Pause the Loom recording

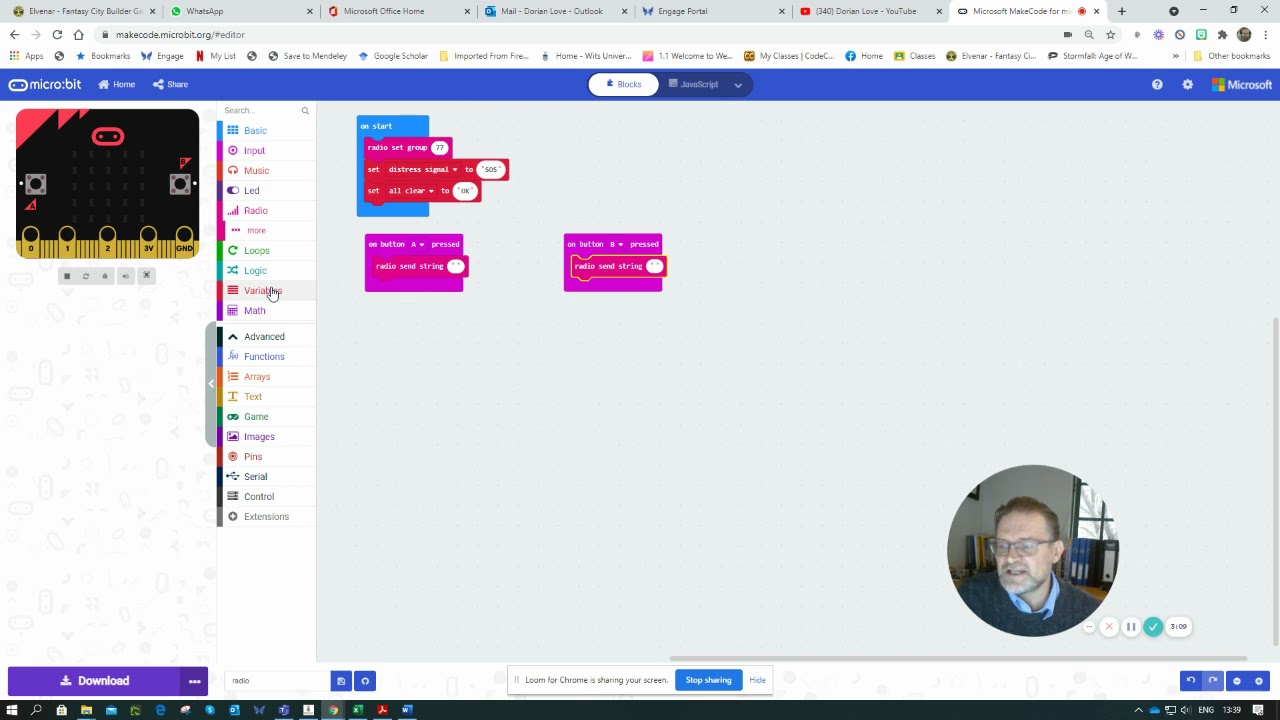pos(1131,627)
